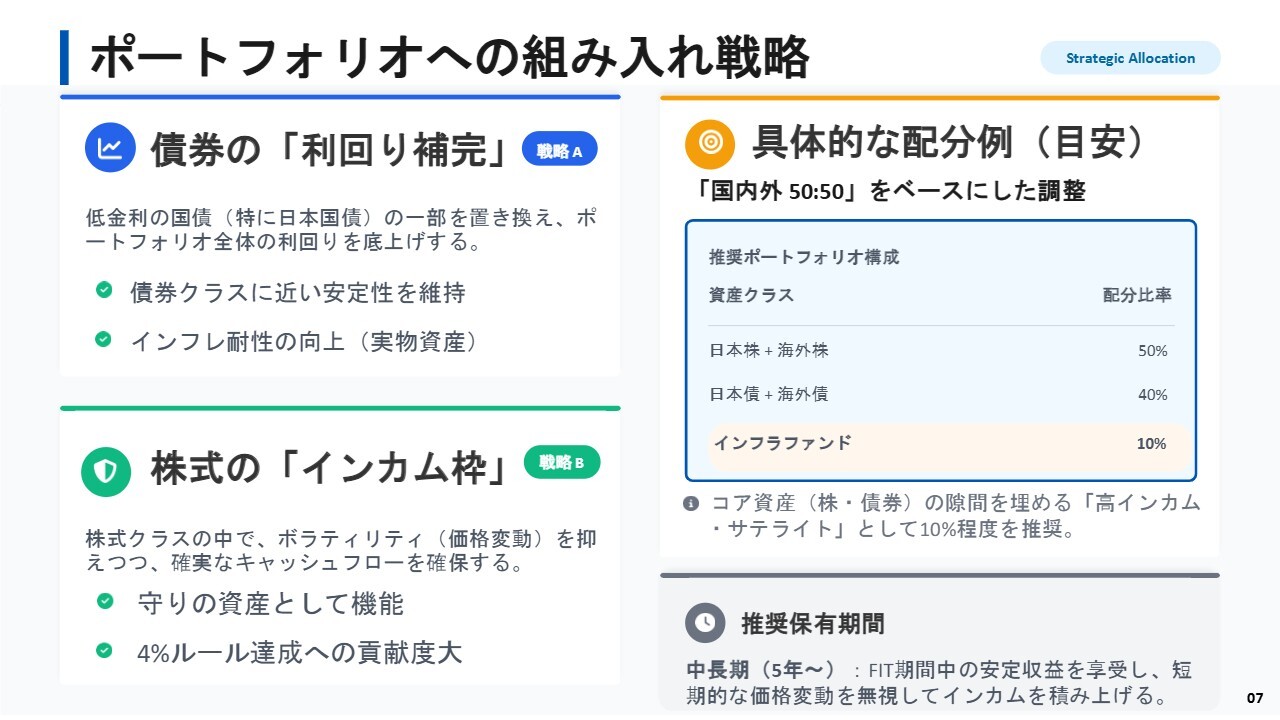Select the 日本債 + 海外債 row

click(x=940, y=394)
